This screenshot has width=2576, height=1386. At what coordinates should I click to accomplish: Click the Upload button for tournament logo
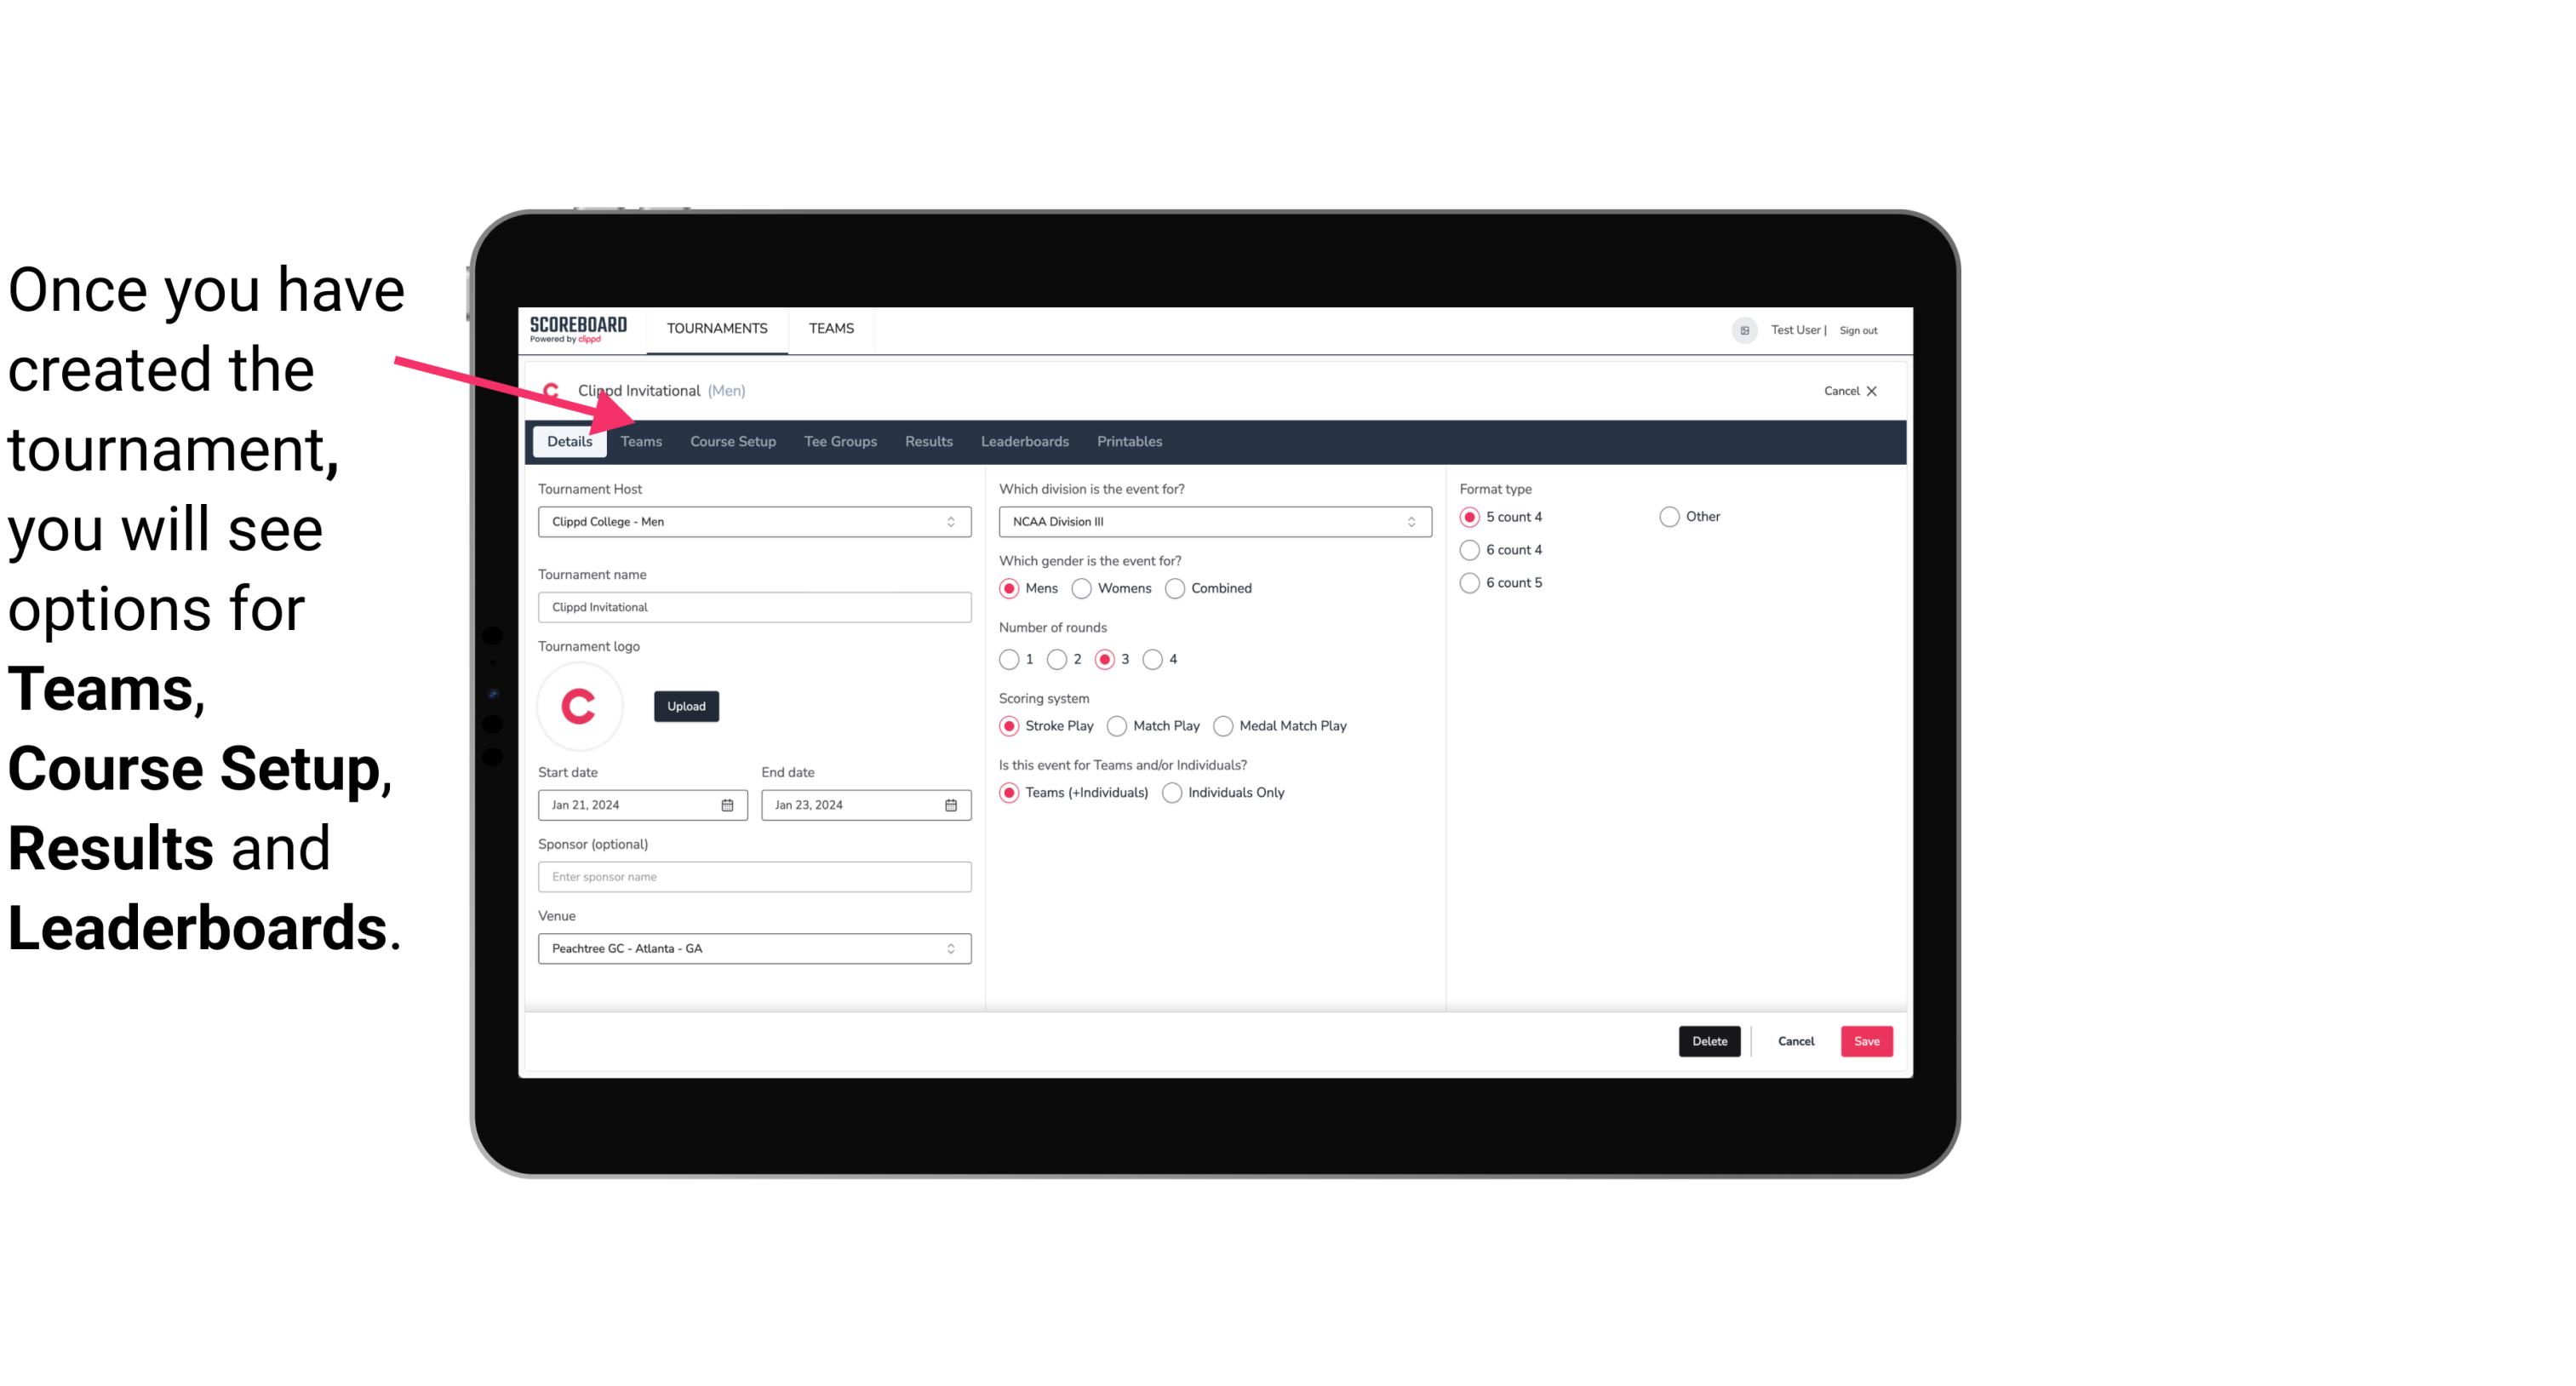click(x=684, y=705)
